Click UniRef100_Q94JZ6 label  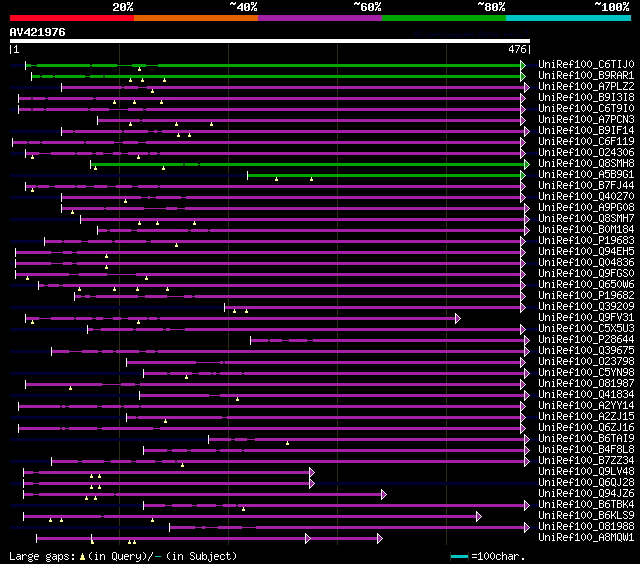click(586, 494)
